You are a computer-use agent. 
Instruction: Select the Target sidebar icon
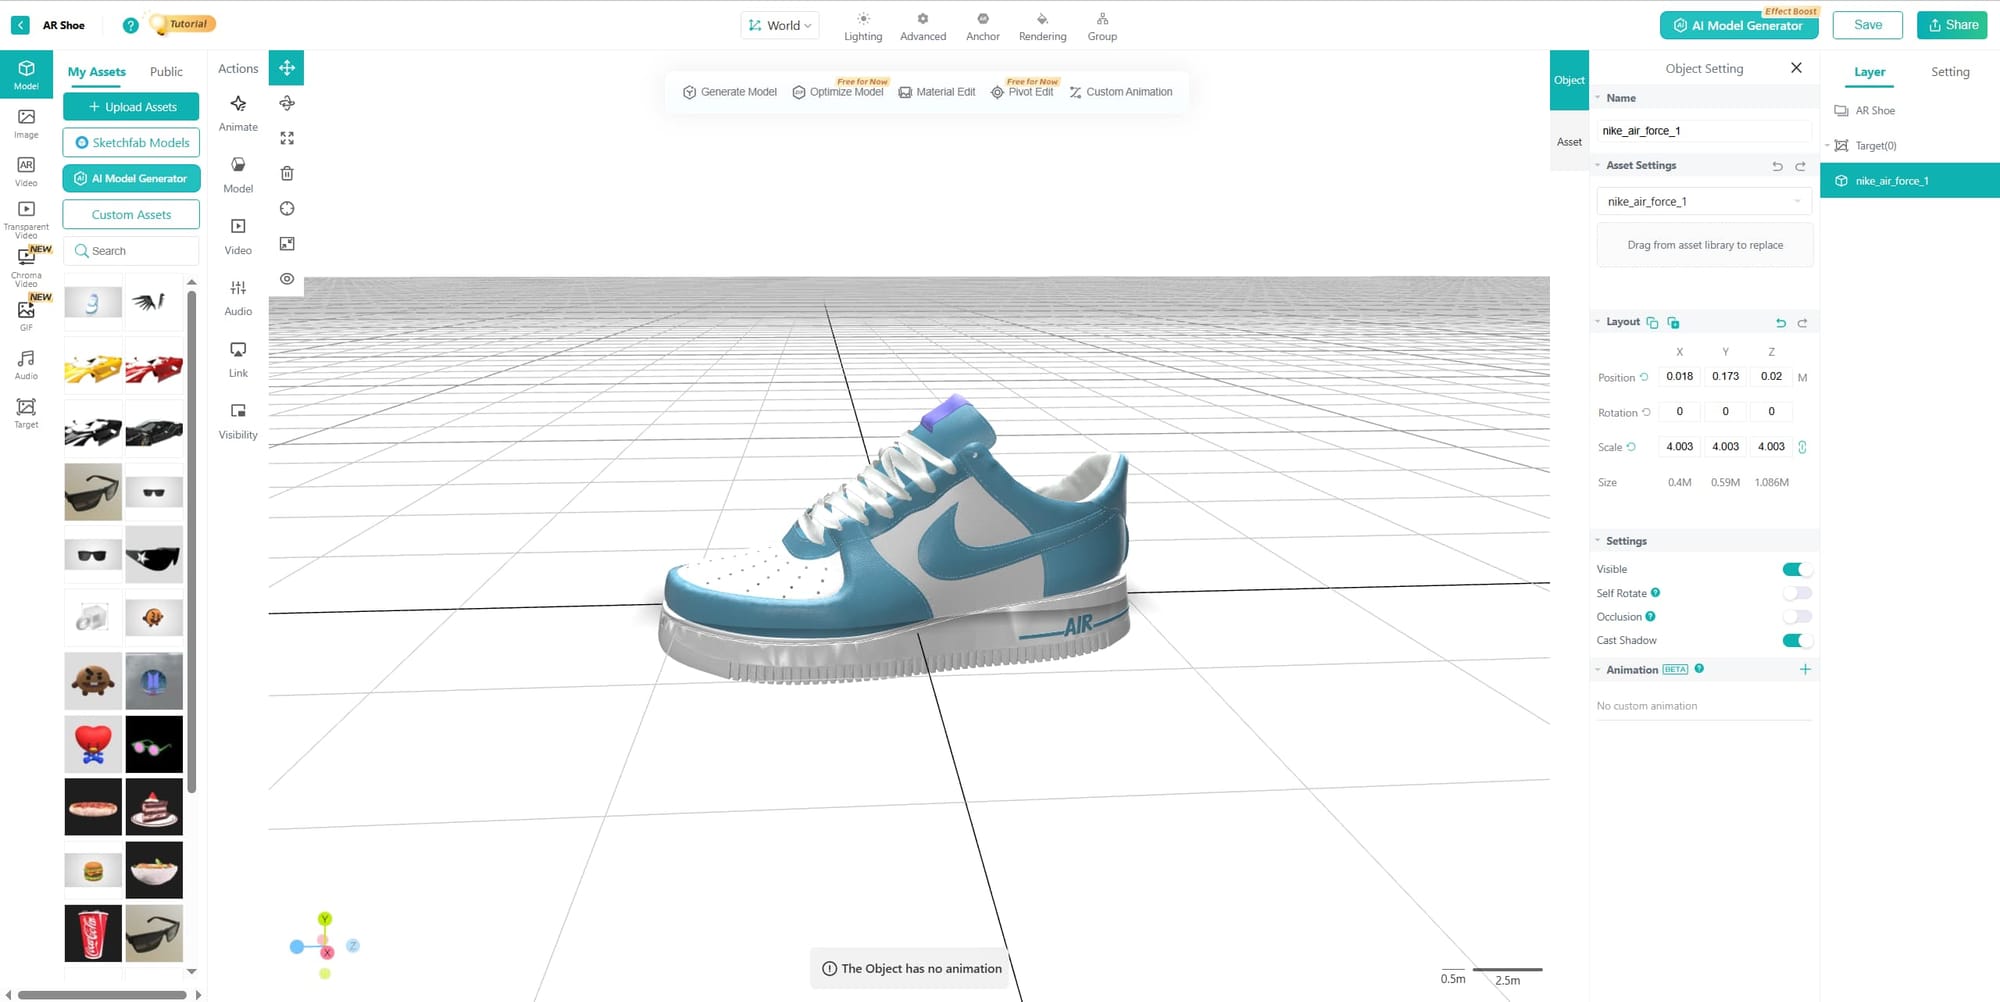26,413
